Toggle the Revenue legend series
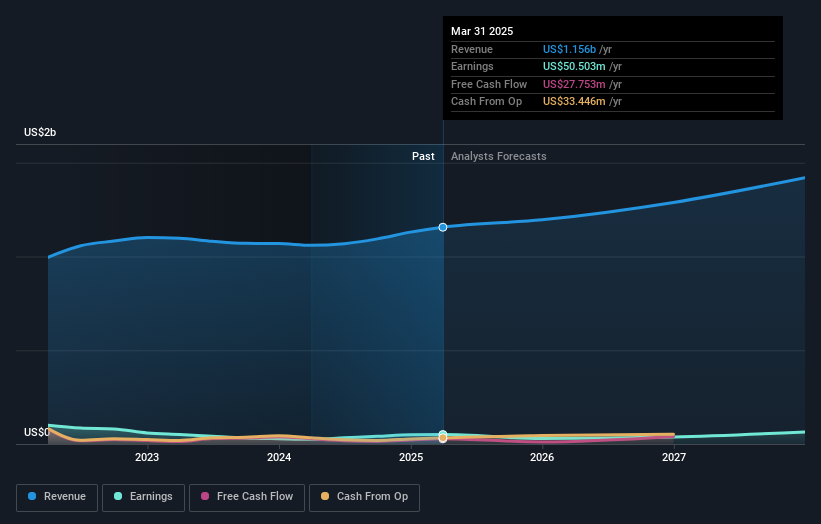821x524 pixels. (x=57, y=497)
